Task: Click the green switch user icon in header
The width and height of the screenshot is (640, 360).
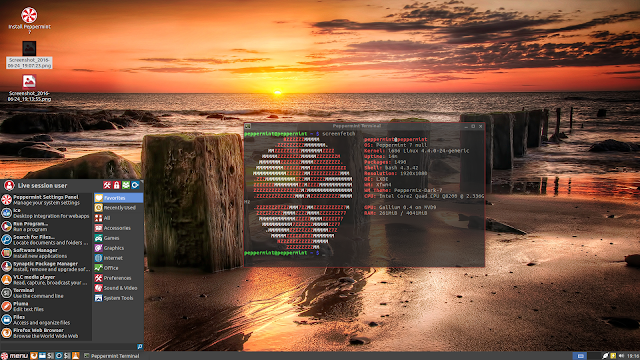Action: [126, 185]
